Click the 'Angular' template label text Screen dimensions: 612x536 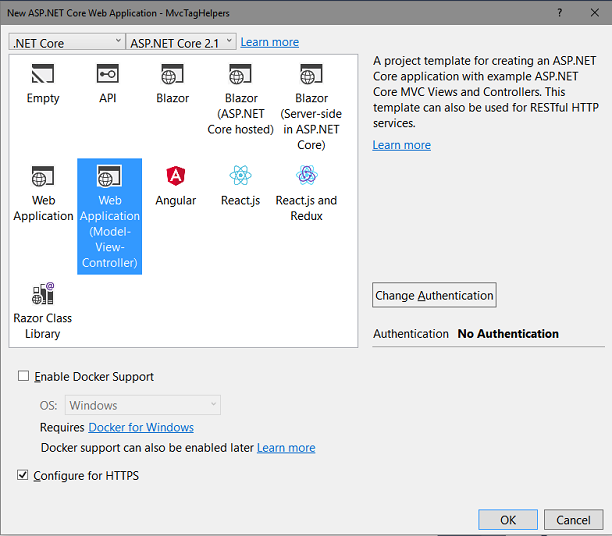[x=176, y=200]
